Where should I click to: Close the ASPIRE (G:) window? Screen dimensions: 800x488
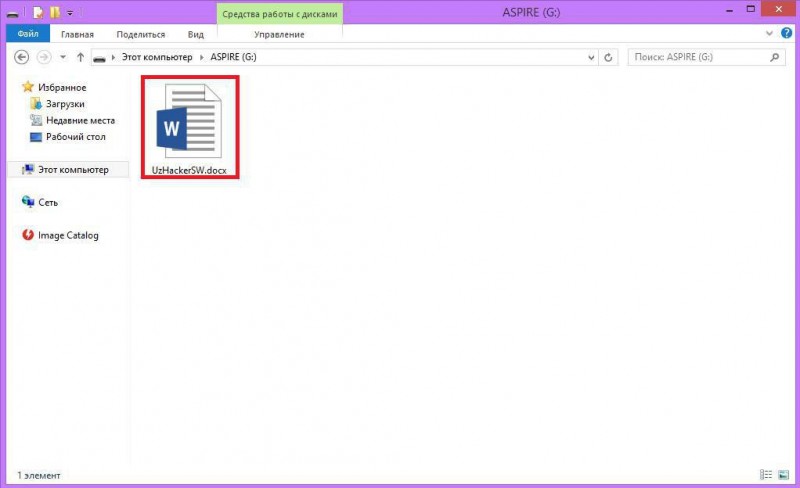coord(778,9)
